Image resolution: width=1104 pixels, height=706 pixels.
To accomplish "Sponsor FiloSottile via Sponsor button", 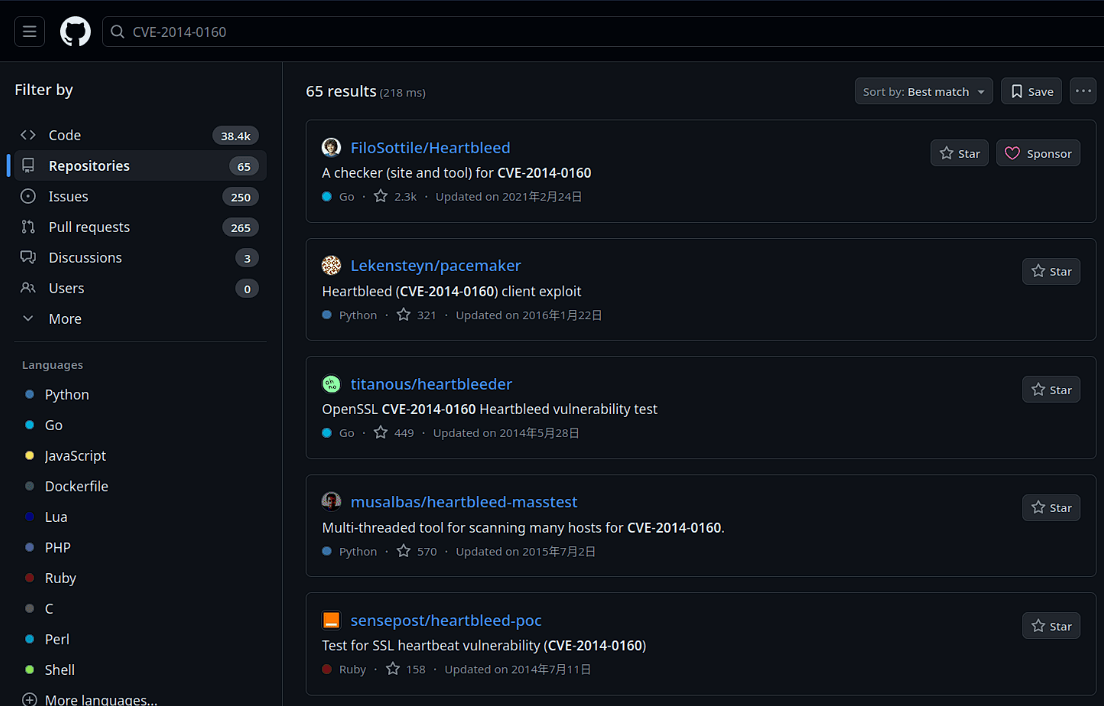I will point(1038,153).
